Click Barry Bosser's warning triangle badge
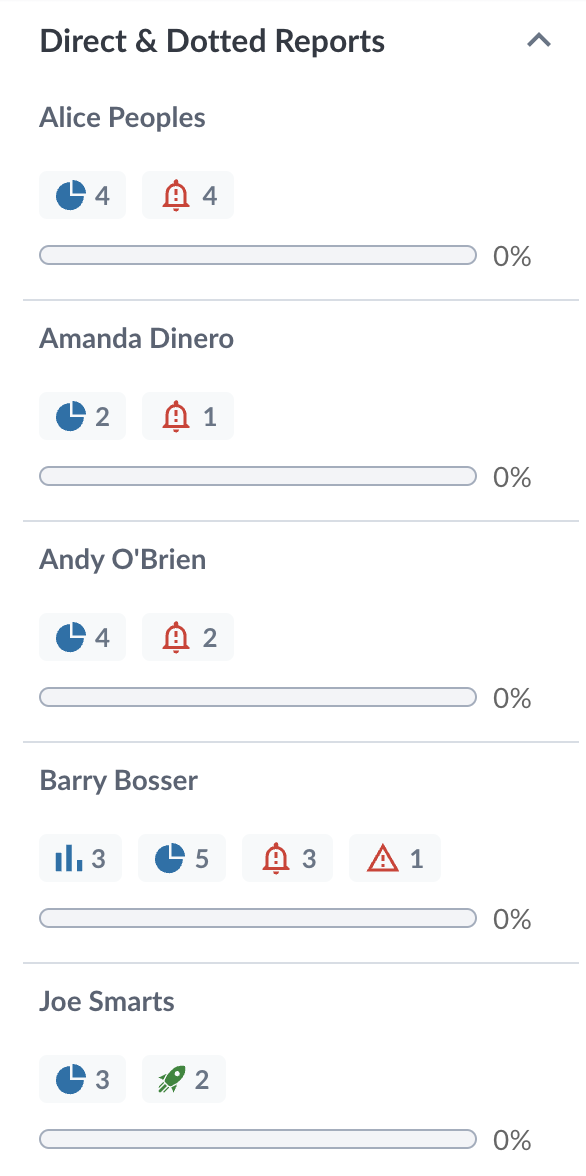The width and height of the screenshot is (586, 1176). (x=395, y=858)
